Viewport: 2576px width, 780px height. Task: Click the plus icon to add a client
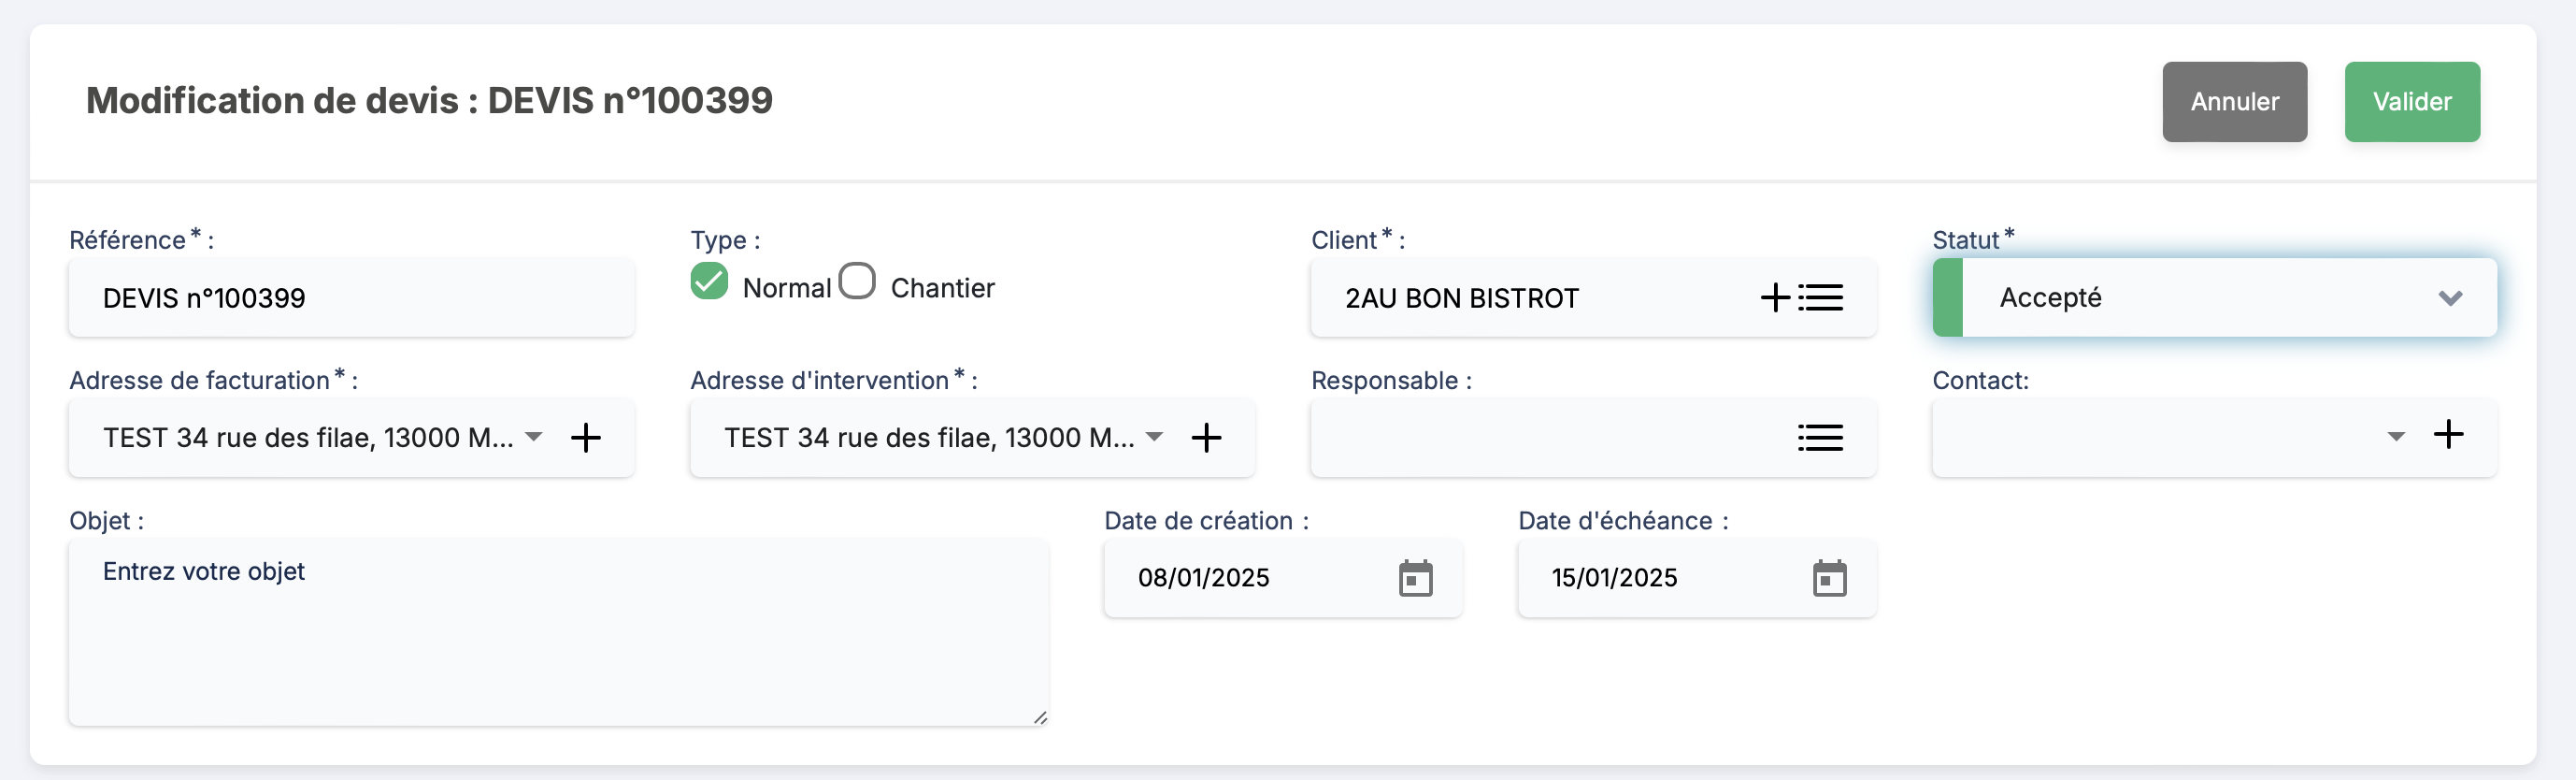pos(1775,297)
